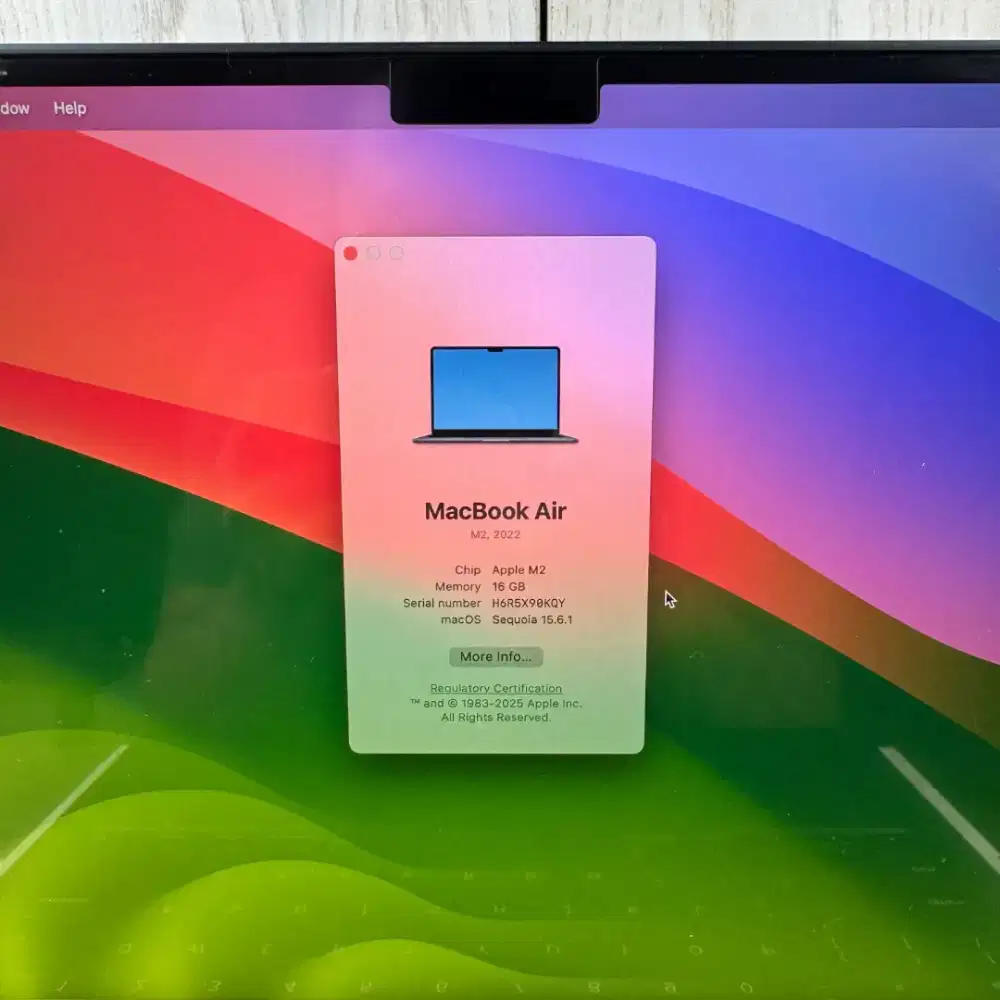Click the Apple M2 chip value

pyautogui.click(x=517, y=570)
